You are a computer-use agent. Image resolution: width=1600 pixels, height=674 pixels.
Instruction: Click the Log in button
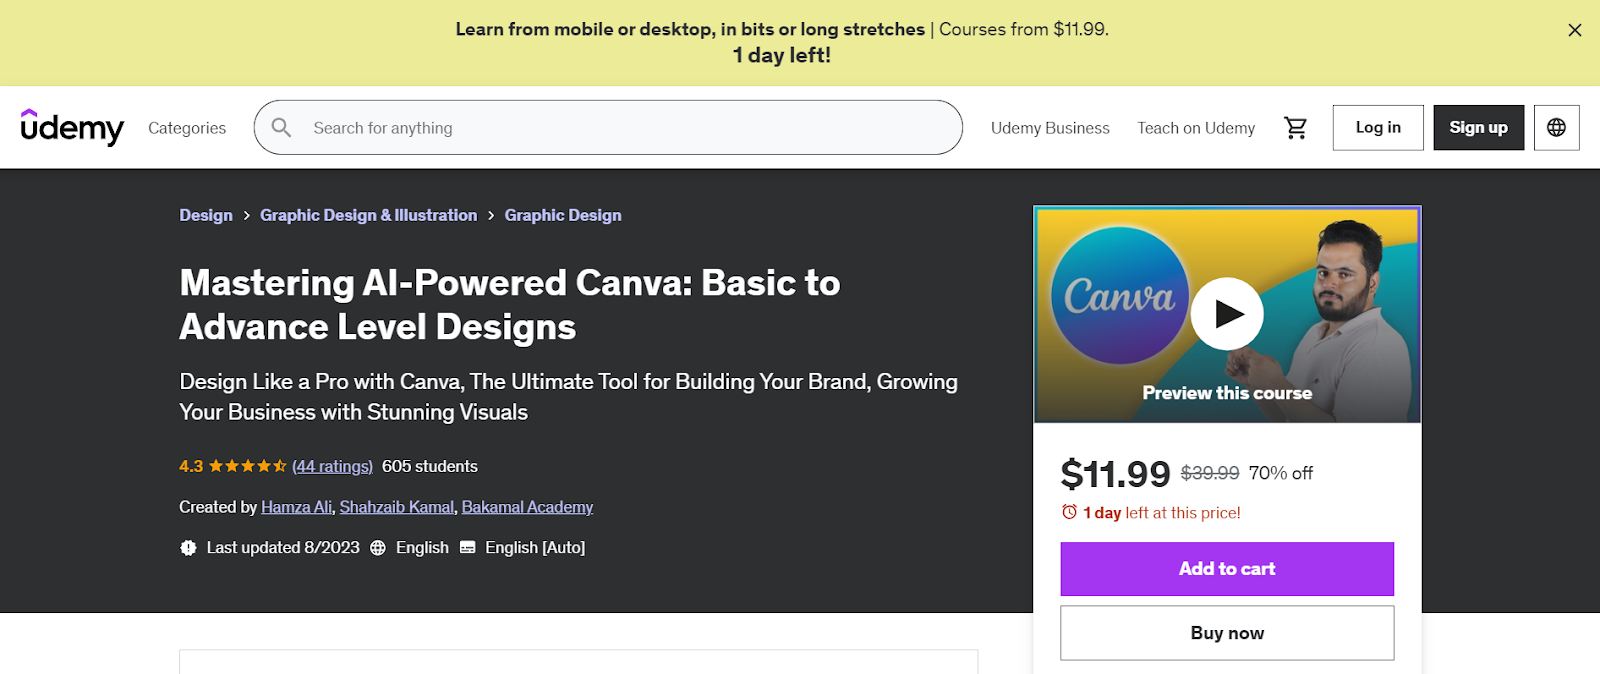1378,128
